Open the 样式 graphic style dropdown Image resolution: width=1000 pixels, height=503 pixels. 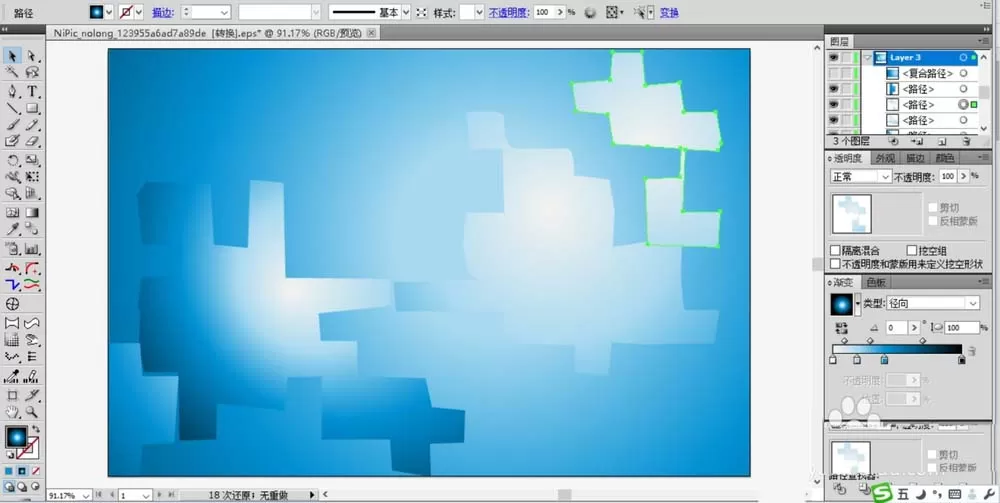tap(480, 12)
